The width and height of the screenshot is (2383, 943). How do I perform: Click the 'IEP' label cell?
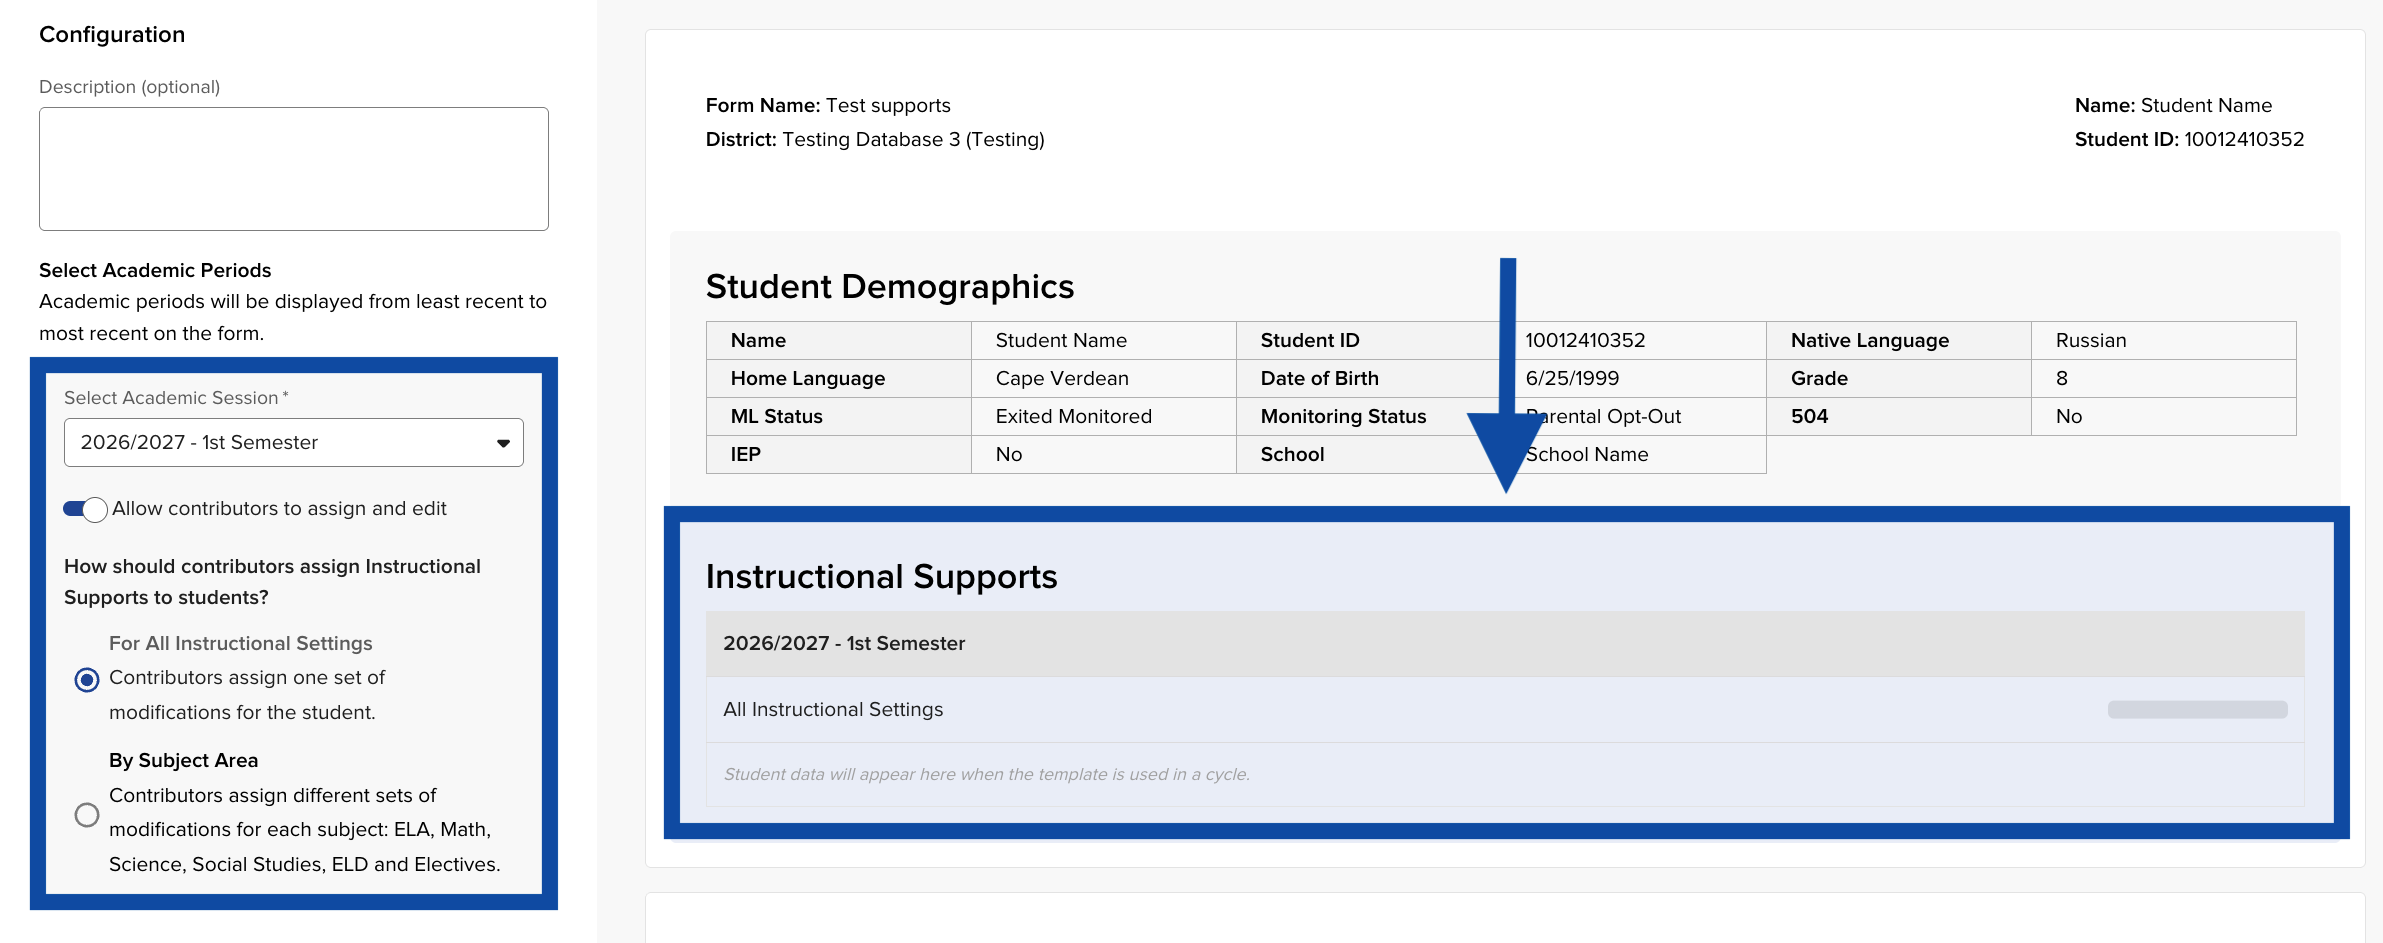point(839,454)
